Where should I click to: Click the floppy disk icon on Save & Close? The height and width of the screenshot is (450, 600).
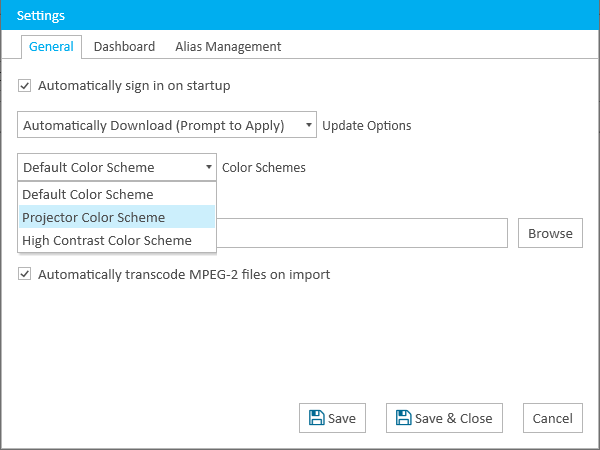[403, 418]
